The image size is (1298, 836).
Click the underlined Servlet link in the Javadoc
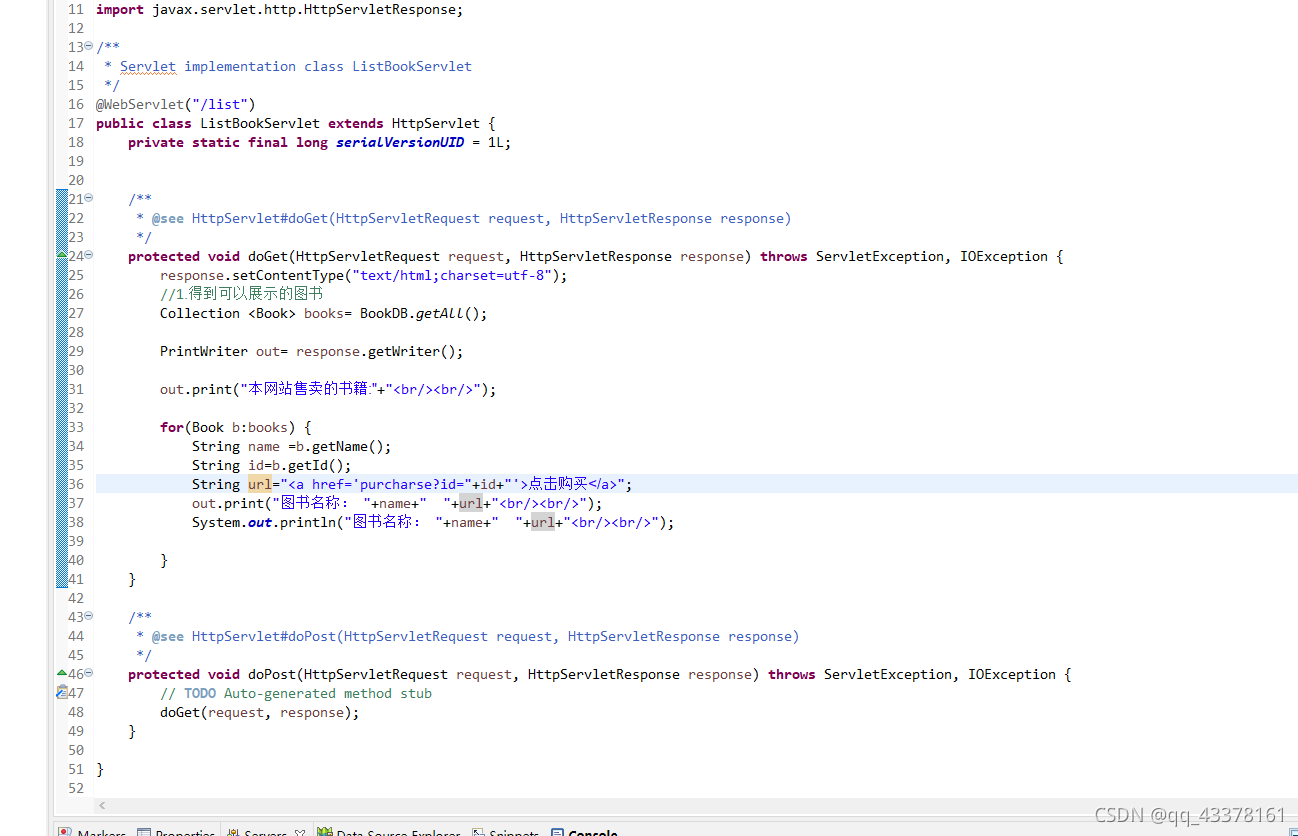(x=147, y=65)
